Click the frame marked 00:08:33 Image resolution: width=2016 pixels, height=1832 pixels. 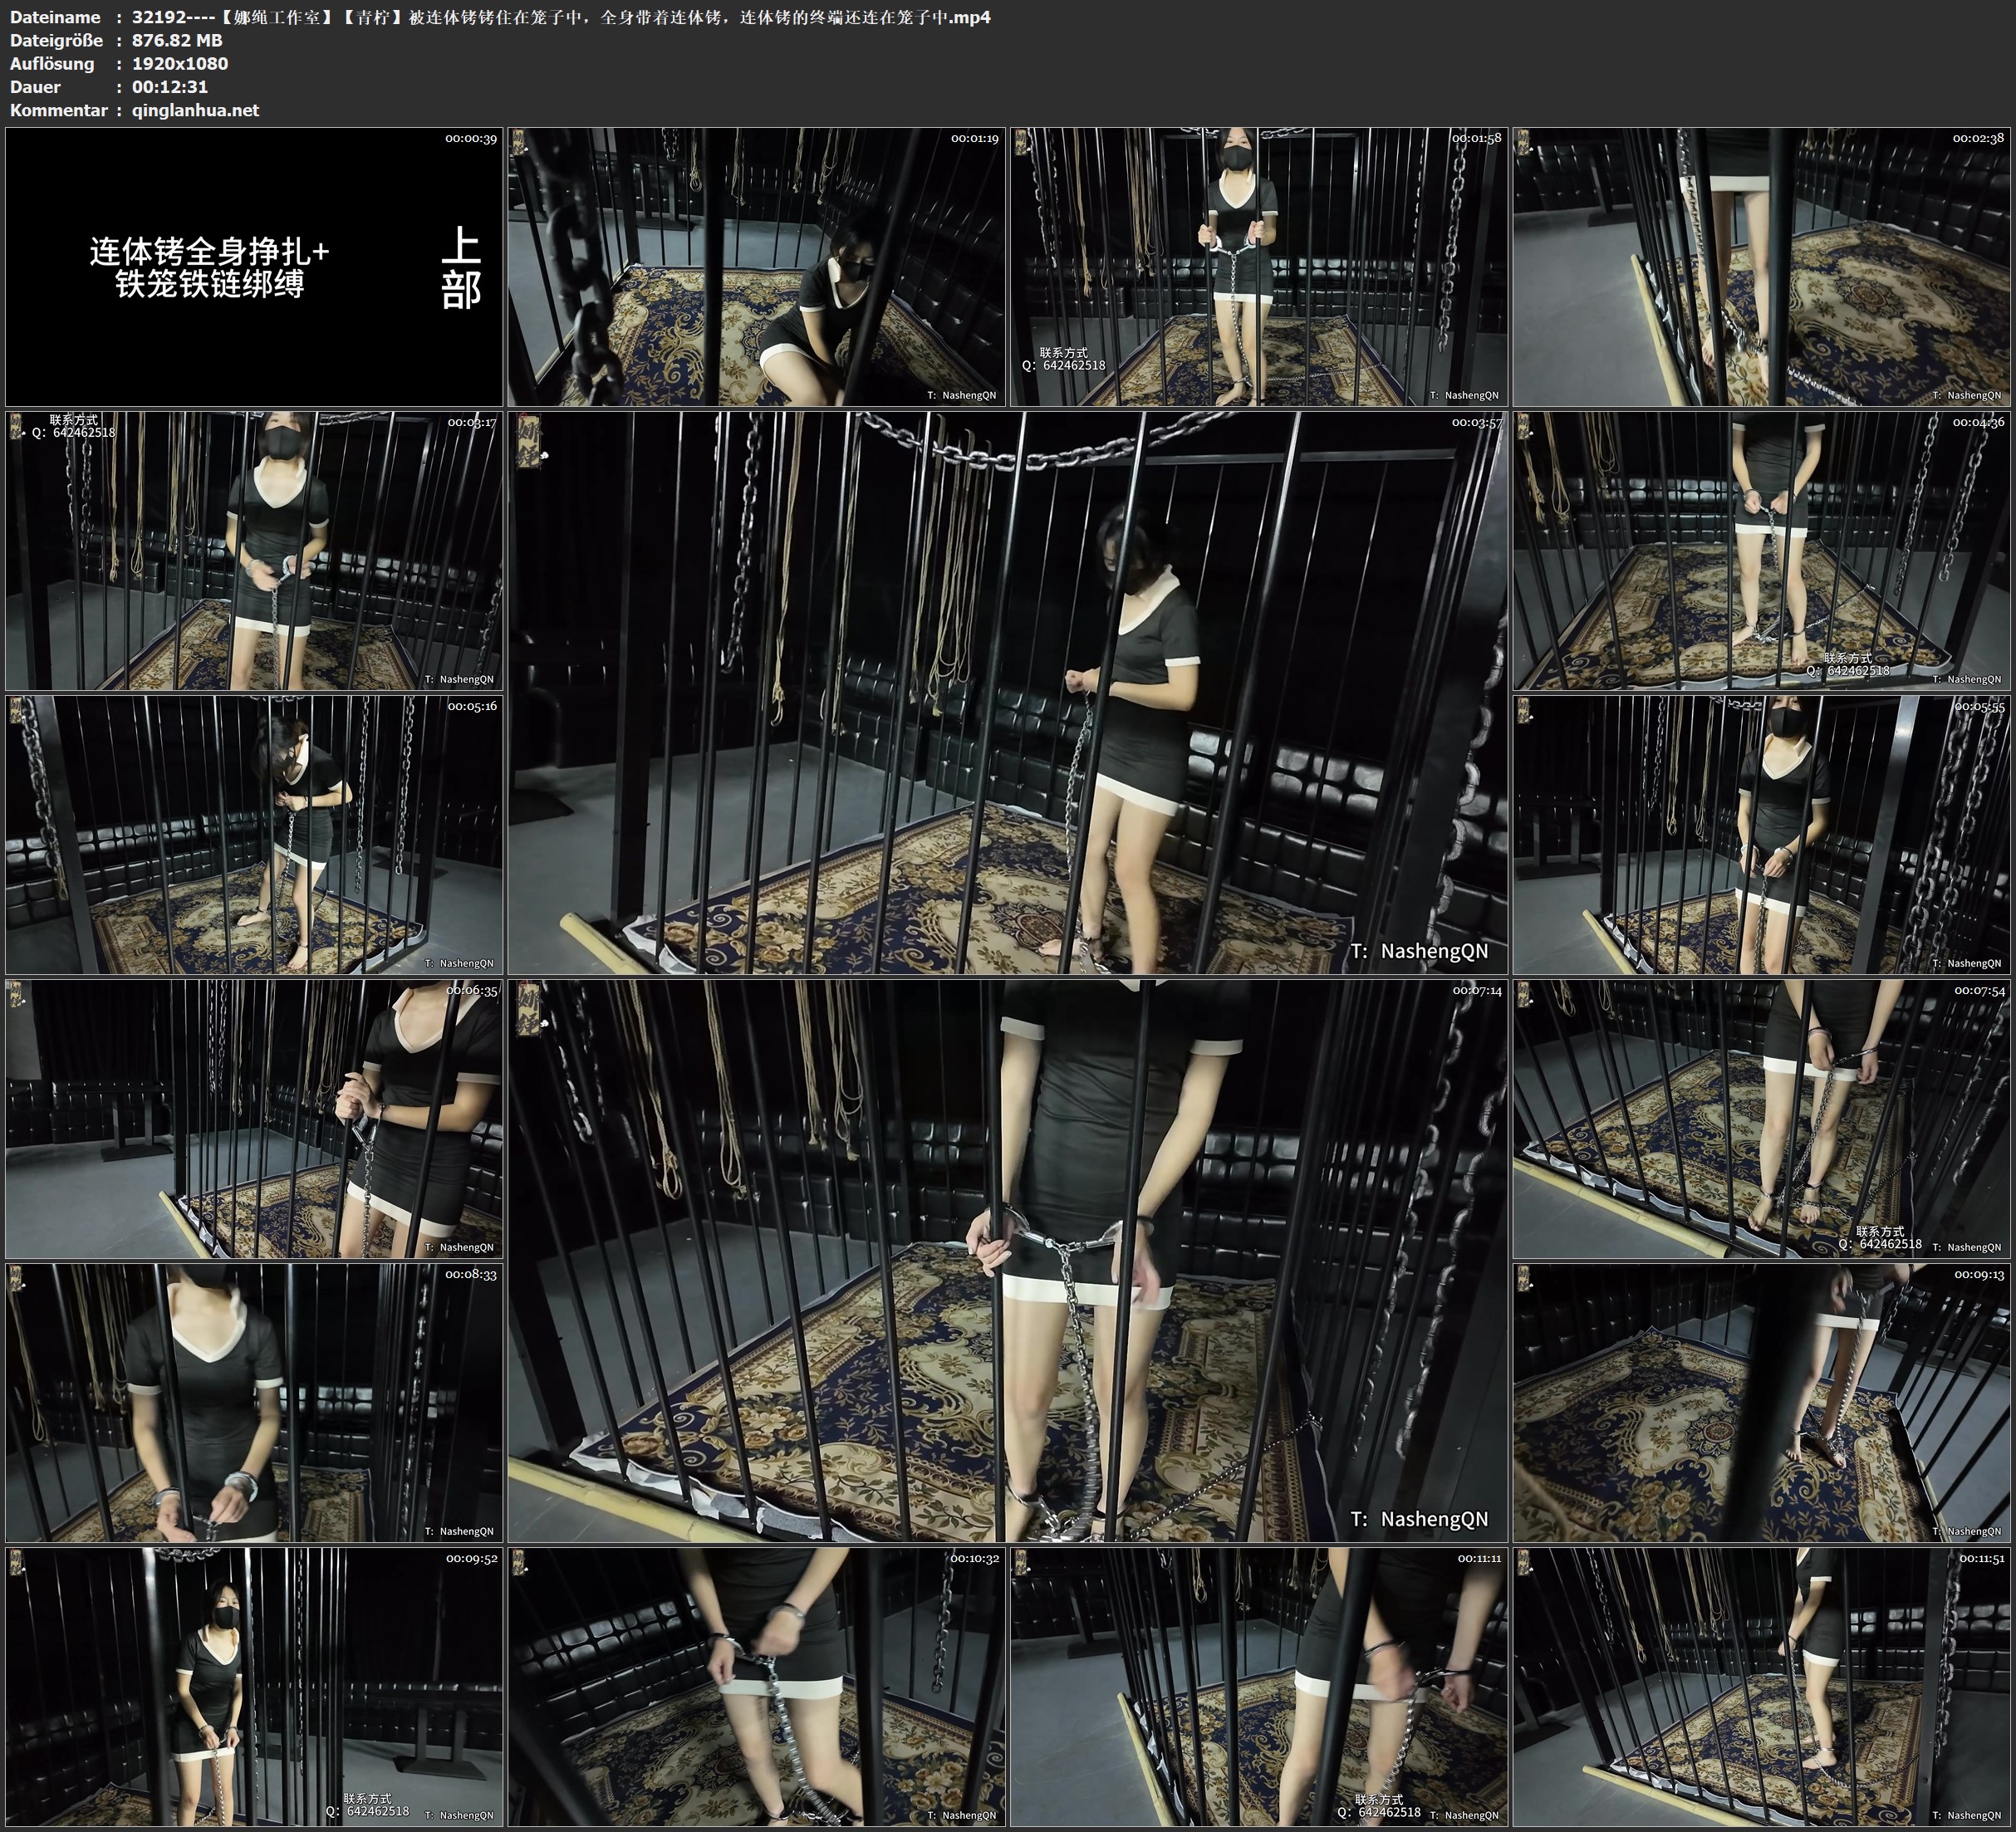(254, 1402)
